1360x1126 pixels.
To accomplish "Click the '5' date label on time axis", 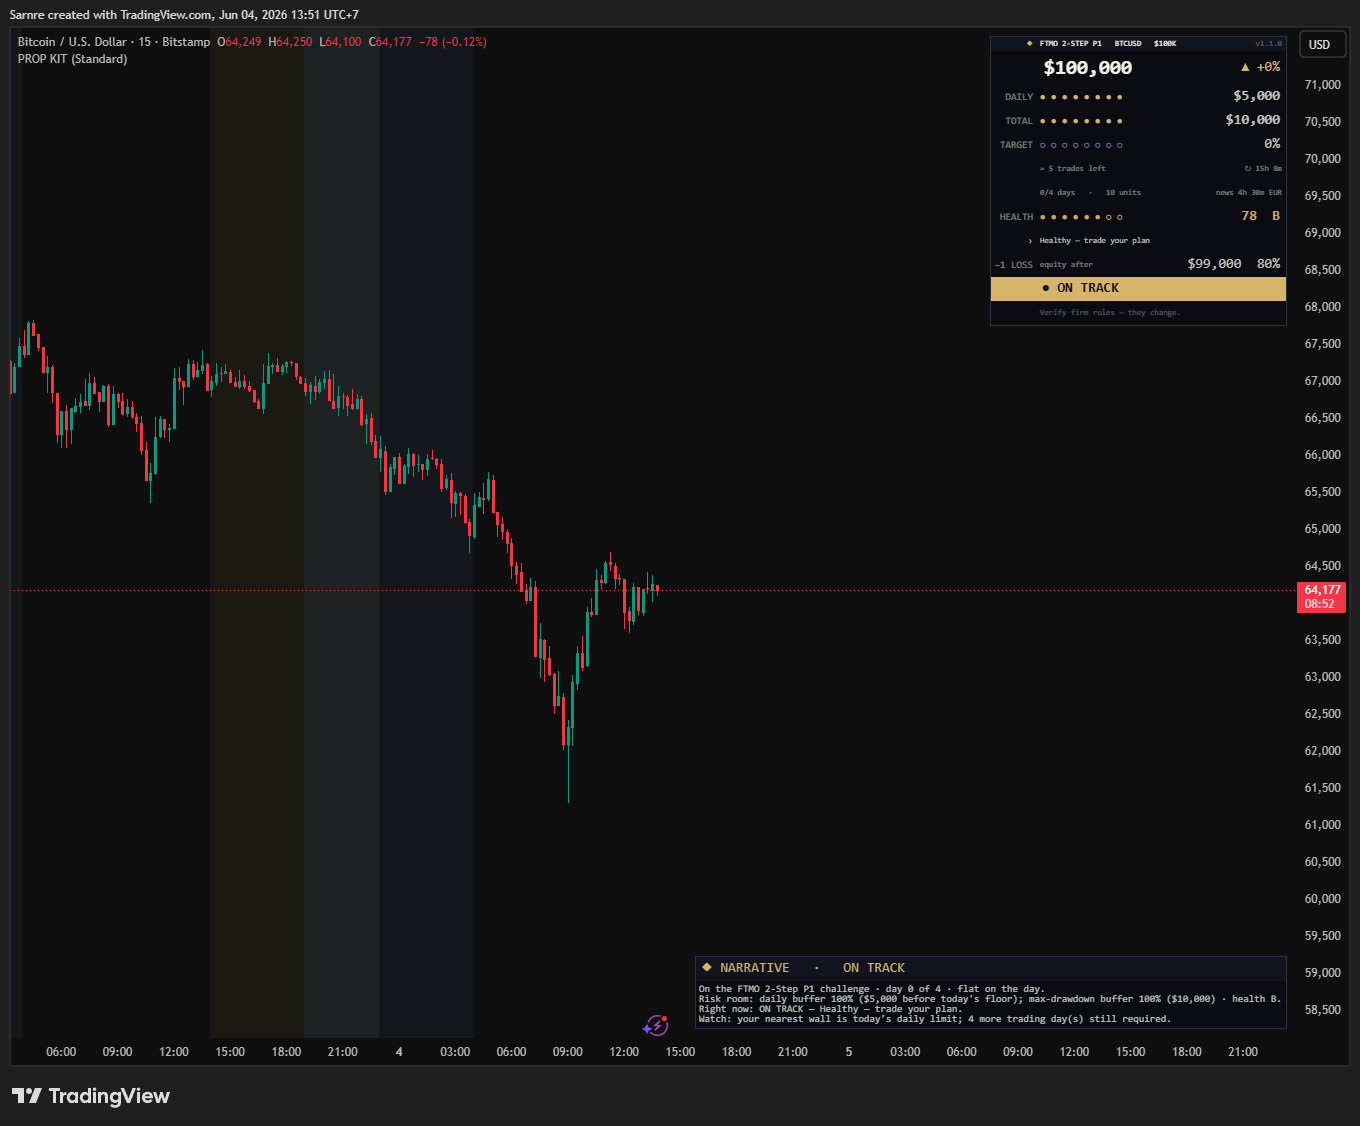I will (849, 1052).
